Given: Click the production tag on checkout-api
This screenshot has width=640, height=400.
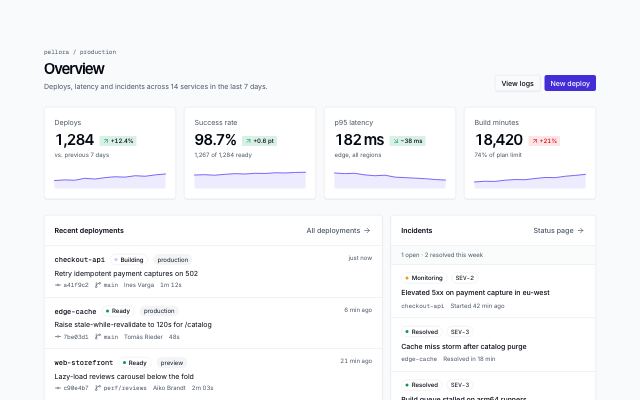Looking at the screenshot, I should click(x=173, y=260).
